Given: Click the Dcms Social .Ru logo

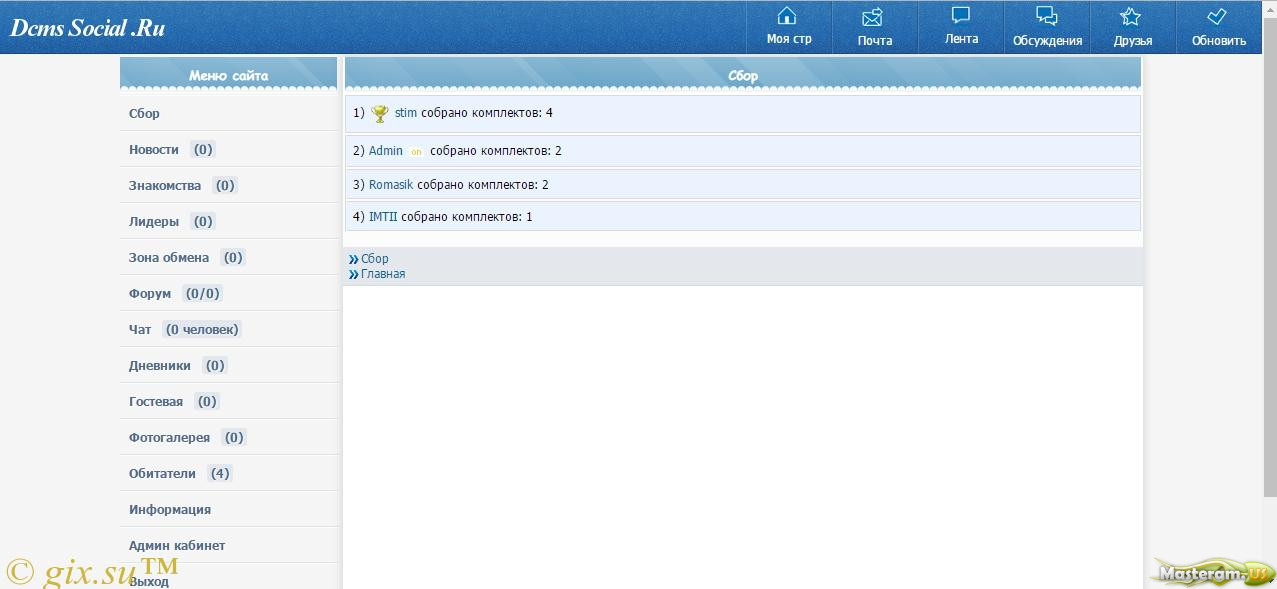Looking at the screenshot, I should [87, 28].
